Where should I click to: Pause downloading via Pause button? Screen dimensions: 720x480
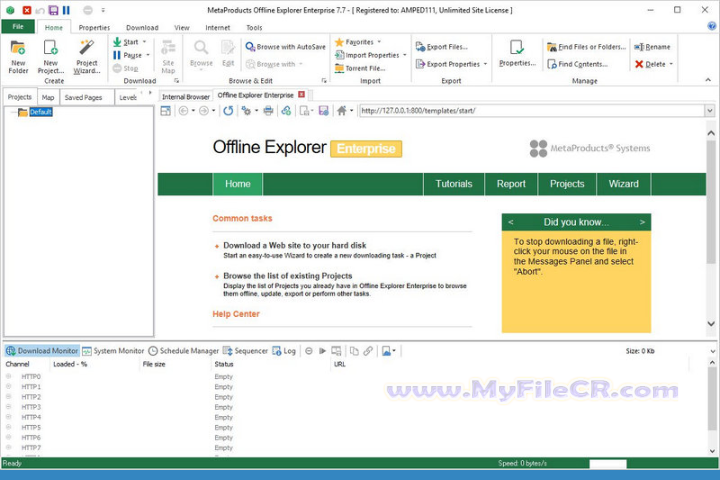tap(128, 55)
